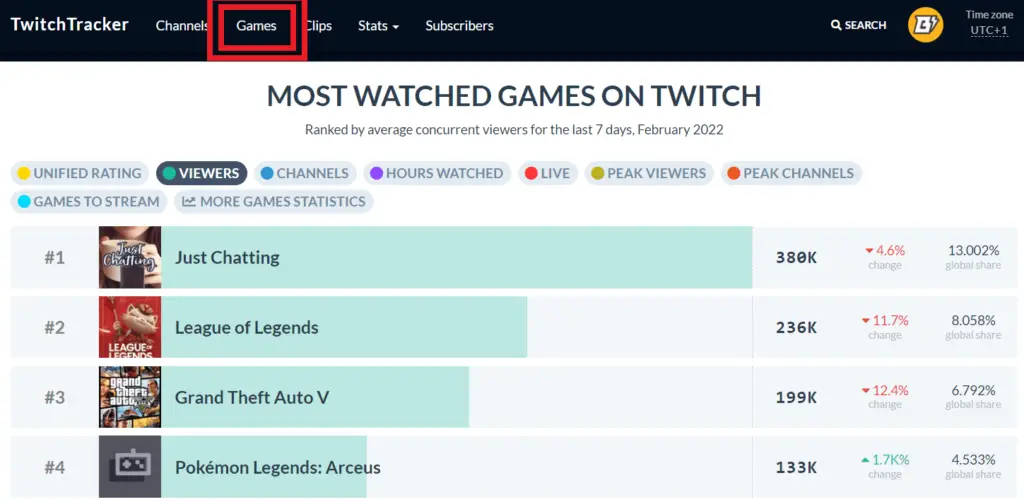Viewport: 1024px width, 502px height.
Task: Click the Pokémon Legends placeholder game icon
Action: click(x=130, y=467)
